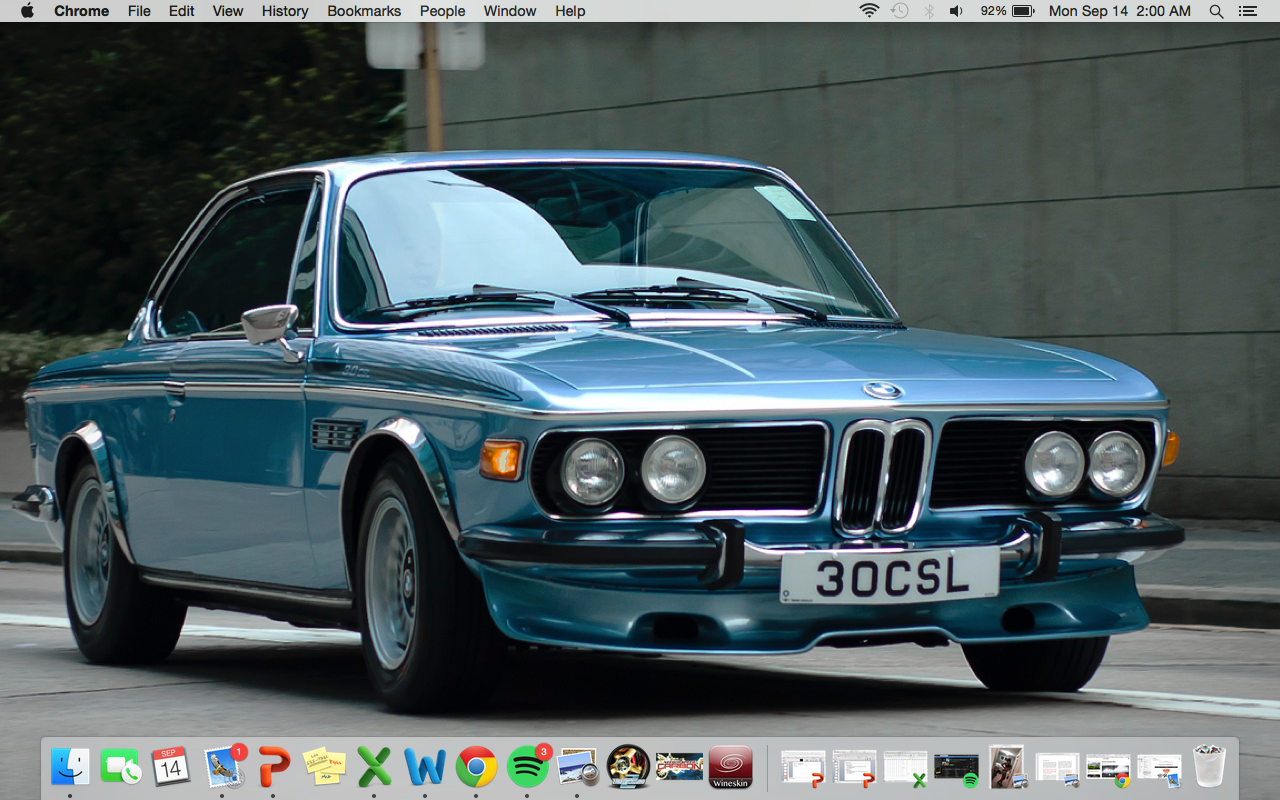Switch to the Preview app in the Dock

pos(578,767)
